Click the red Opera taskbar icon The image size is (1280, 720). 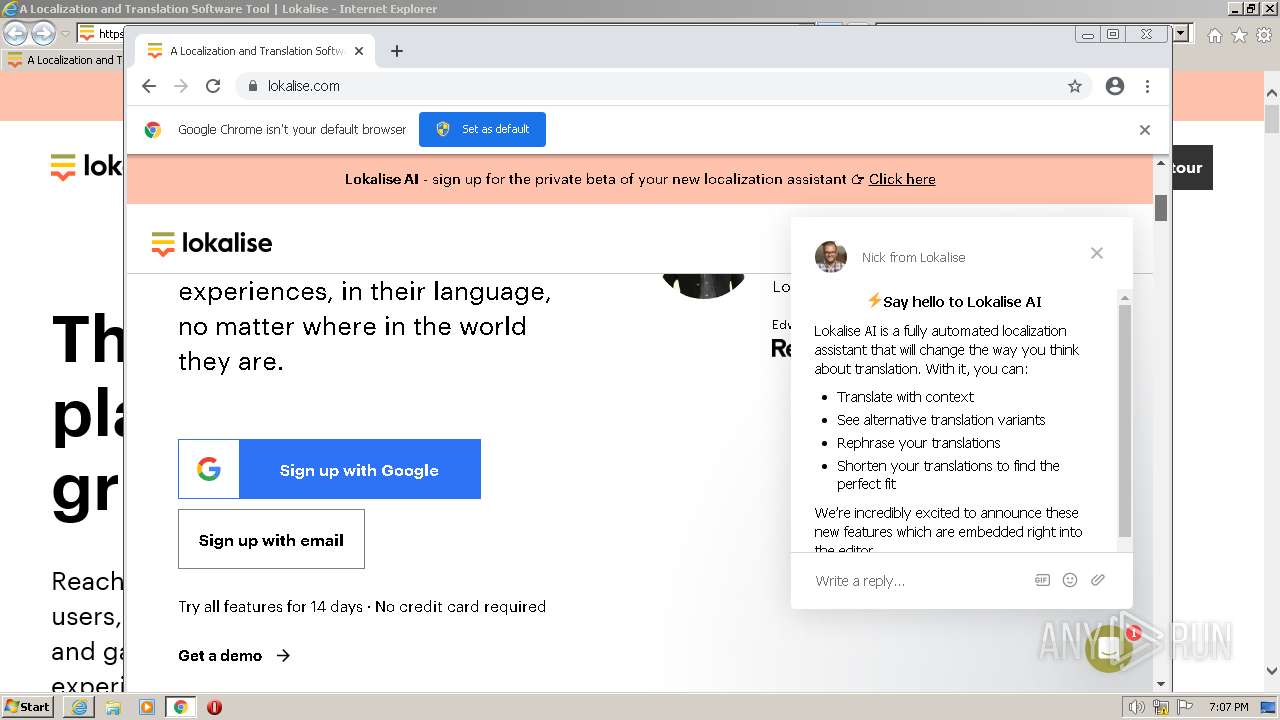pos(214,707)
